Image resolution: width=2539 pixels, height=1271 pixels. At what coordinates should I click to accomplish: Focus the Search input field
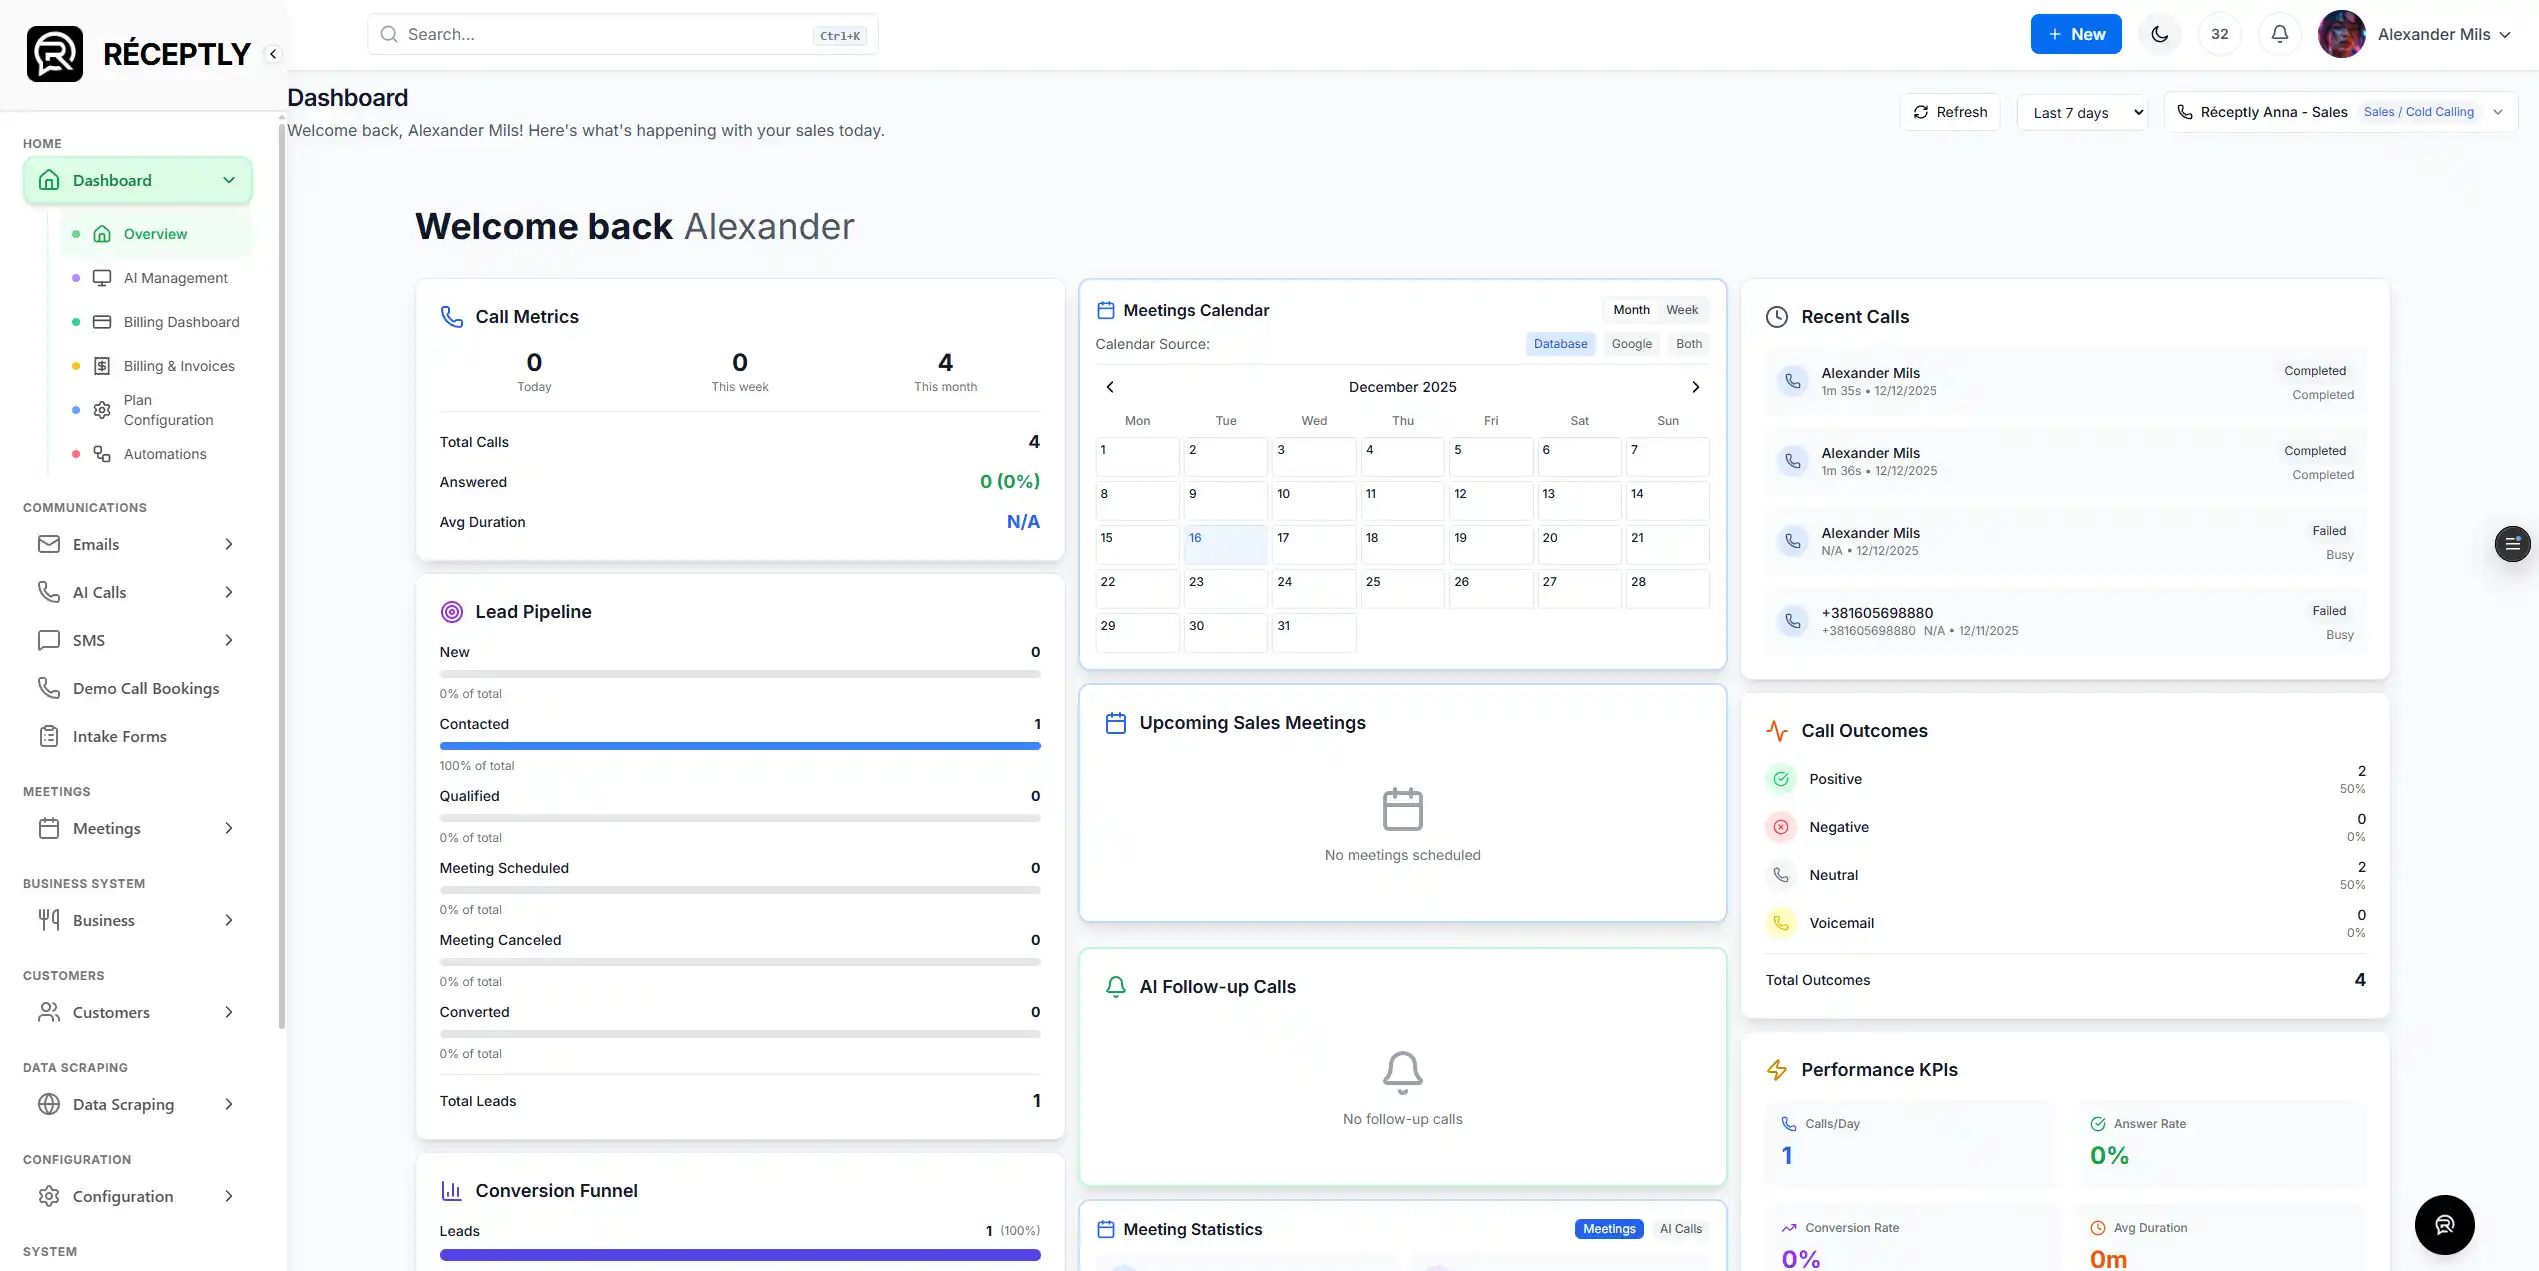[x=623, y=34]
